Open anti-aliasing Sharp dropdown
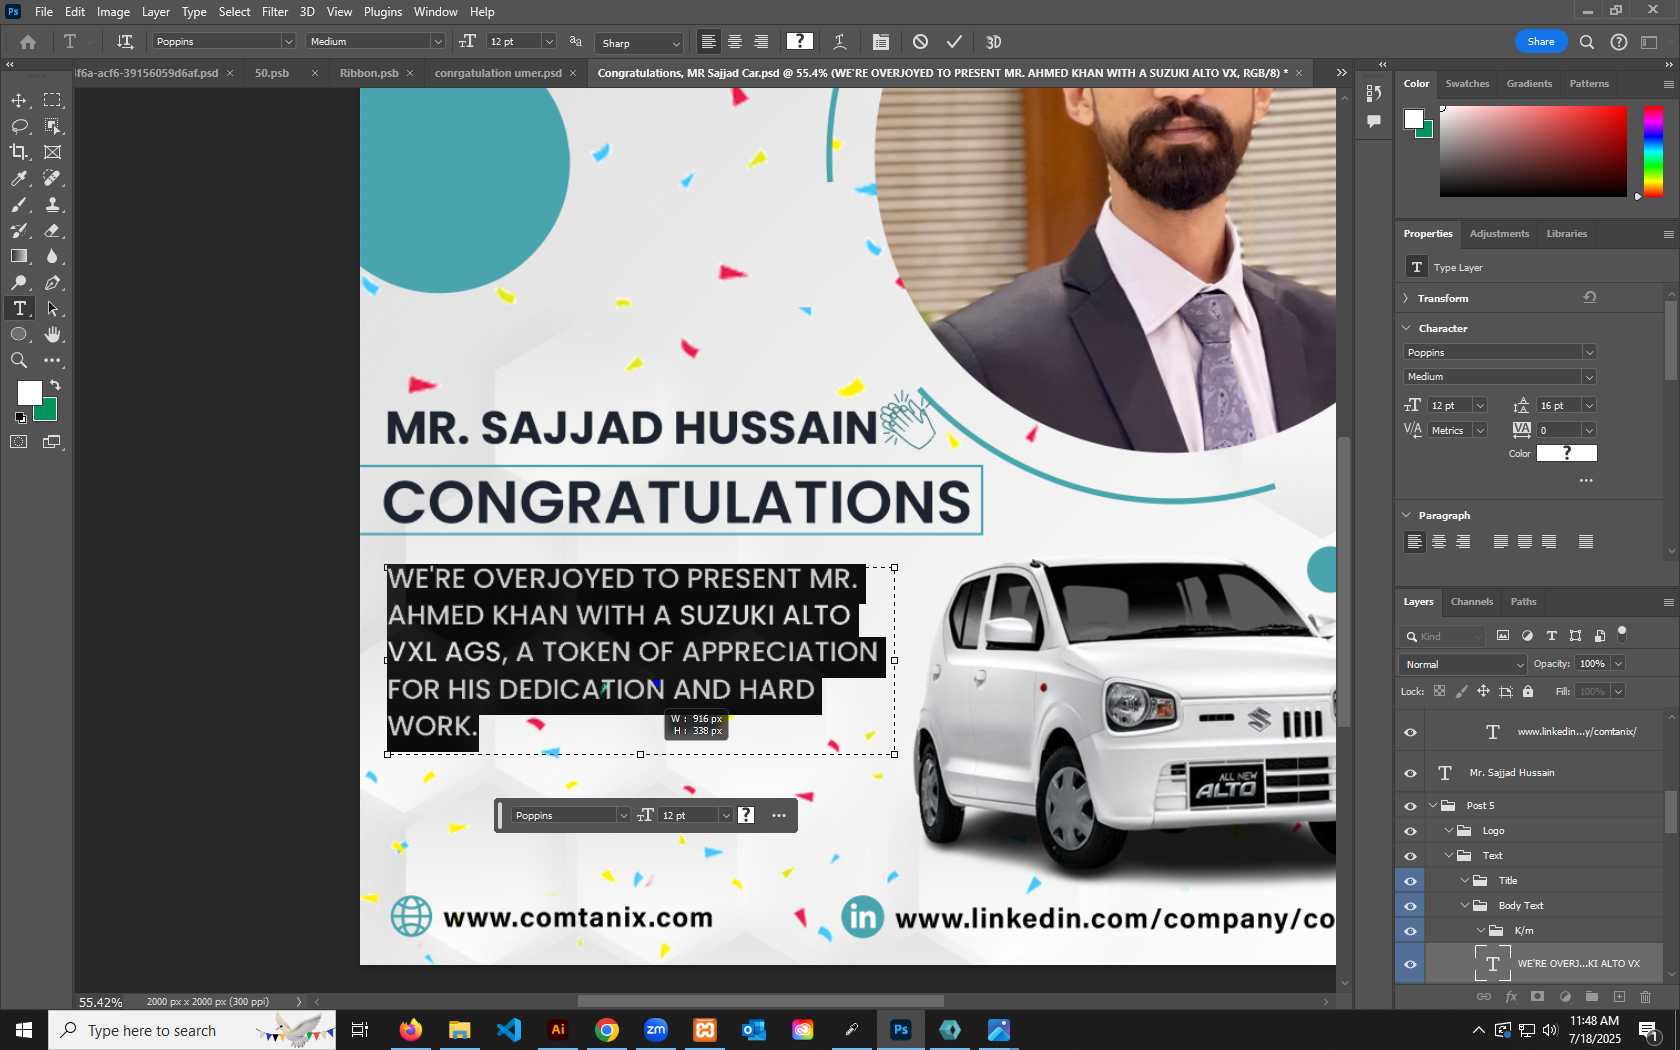This screenshot has width=1680, height=1050. pyautogui.click(x=676, y=43)
